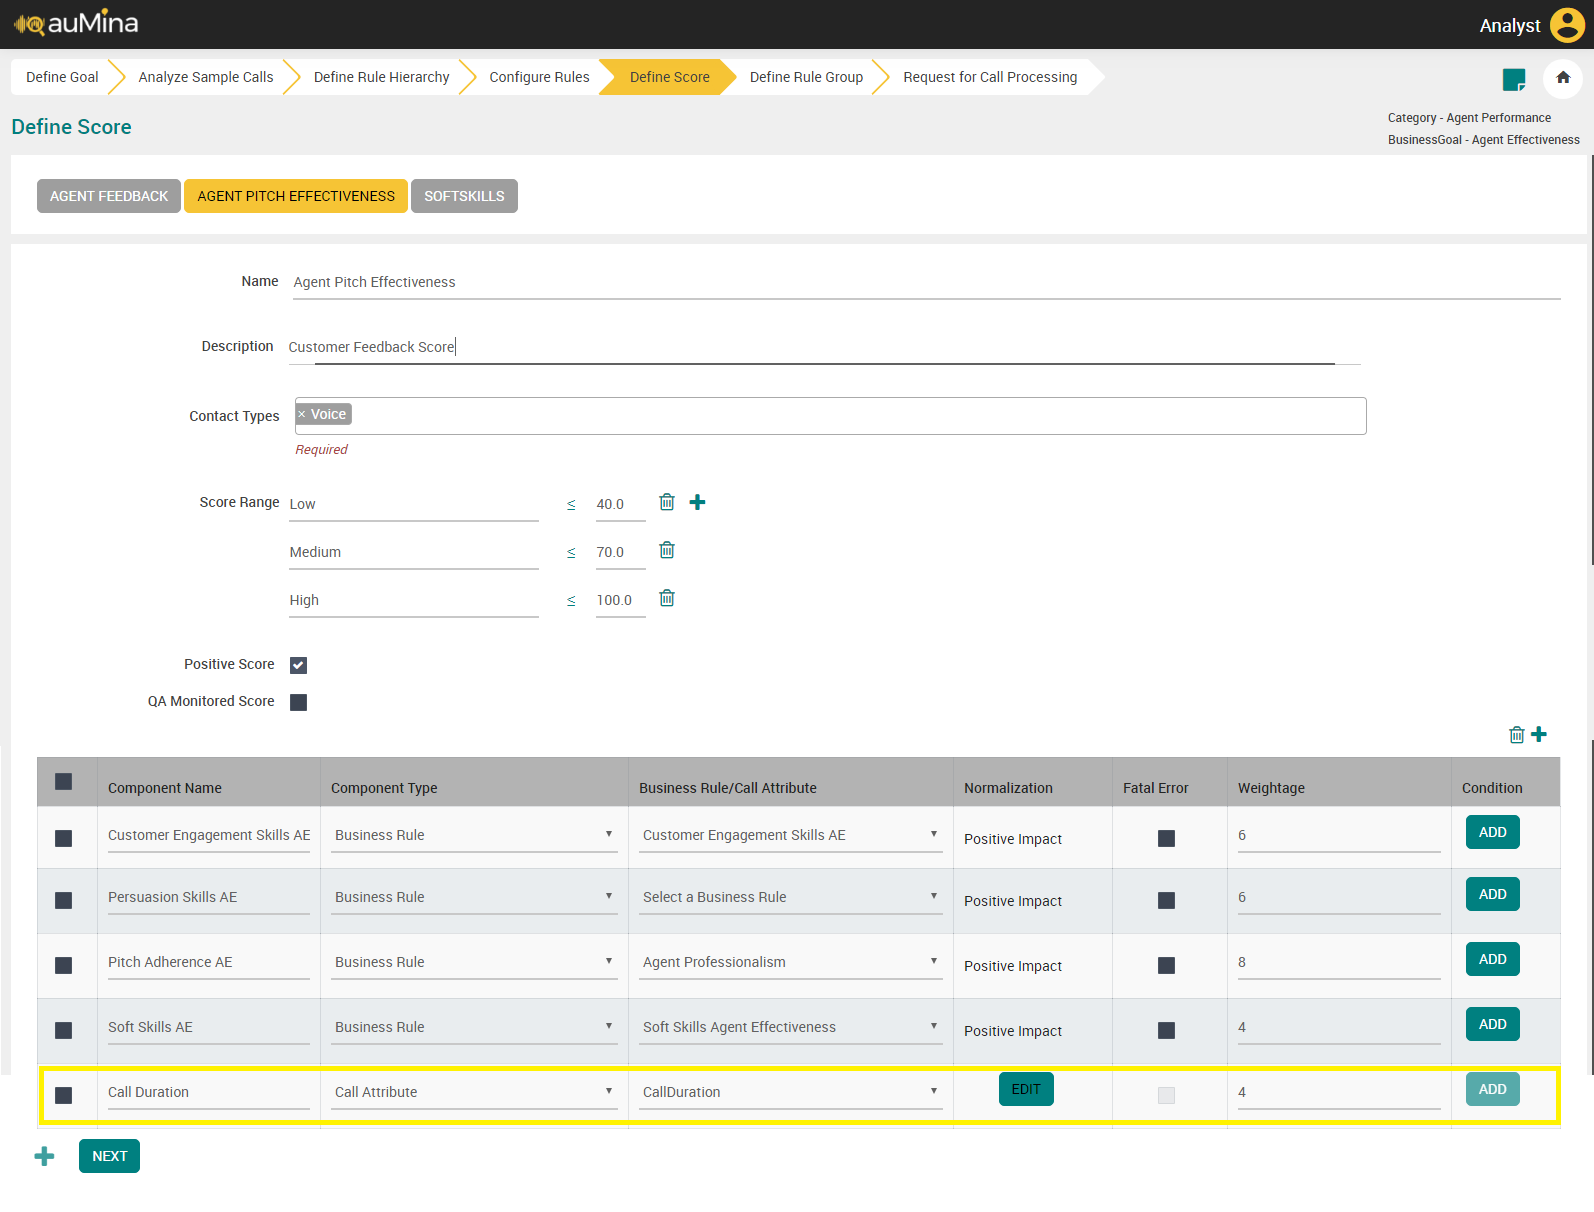This screenshot has width=1594, height=1212.
Task: Toggle Fatal Error for Customer Engagement Skills AE
Action: point(1166,838)
